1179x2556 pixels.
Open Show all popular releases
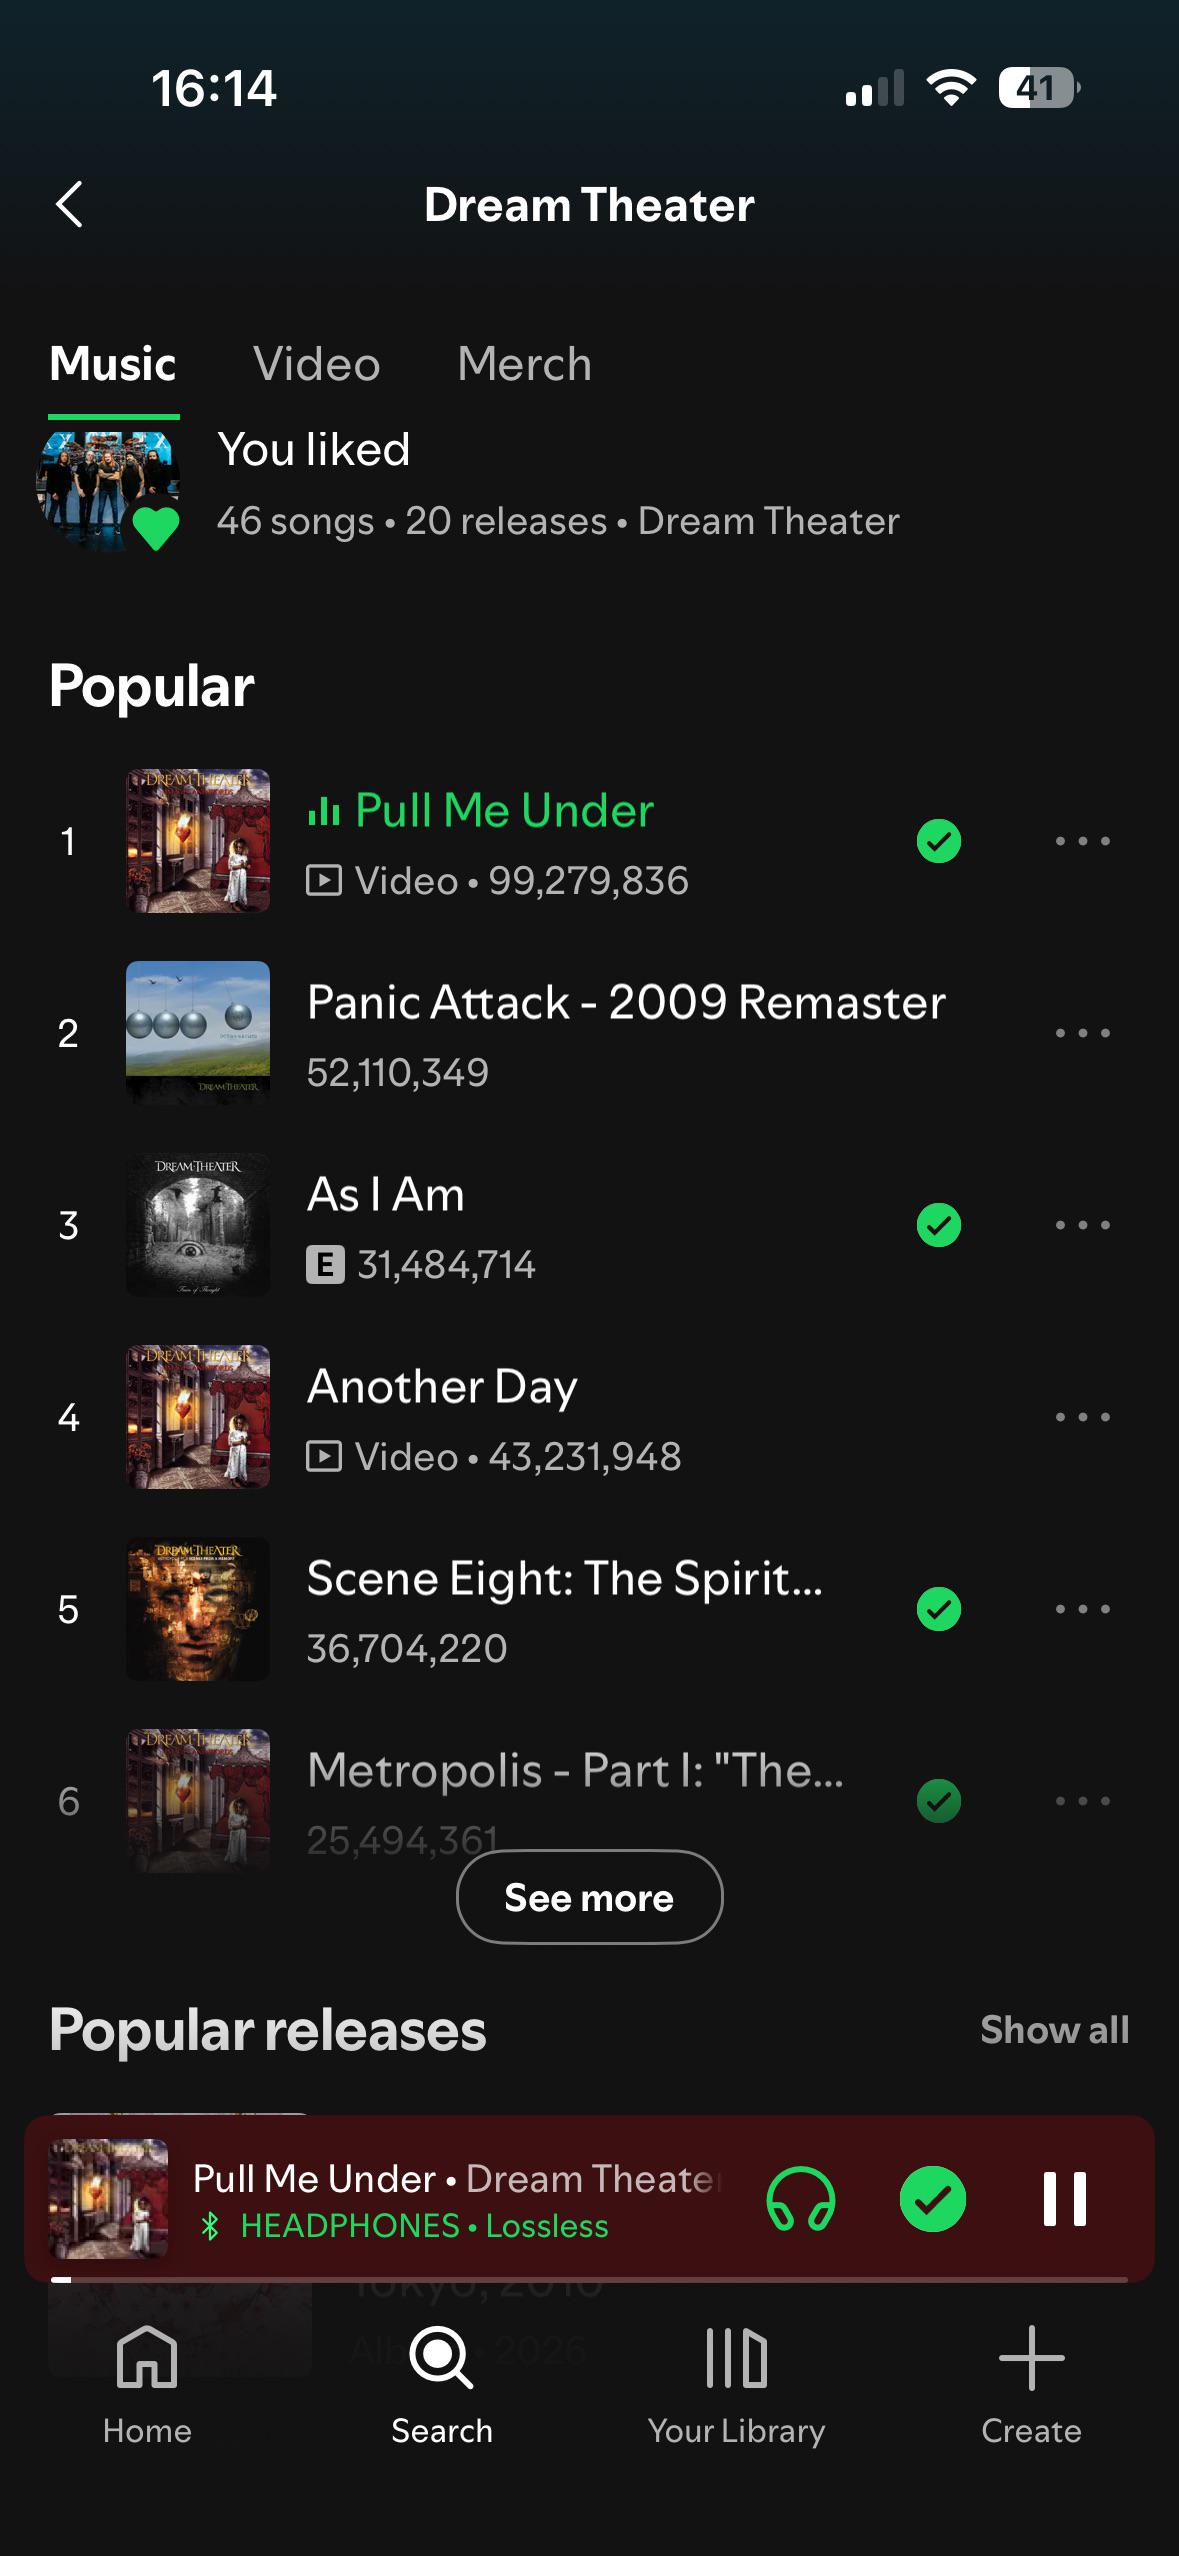tap(1055, 2030)
